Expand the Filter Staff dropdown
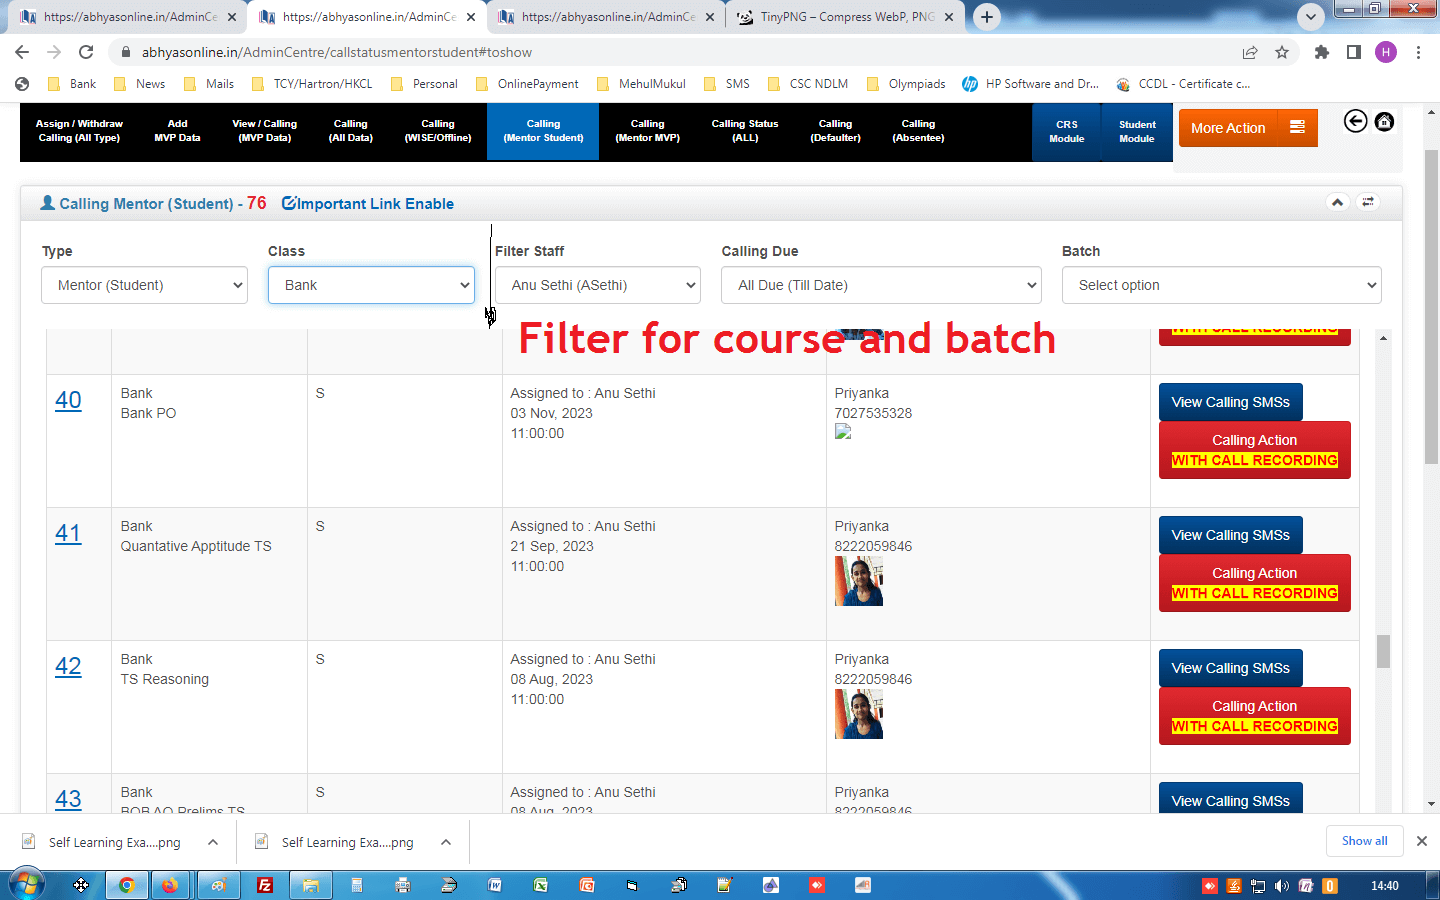Image resolution: width=1440 pixels, height=900 pixels. [x=598, y=285]
